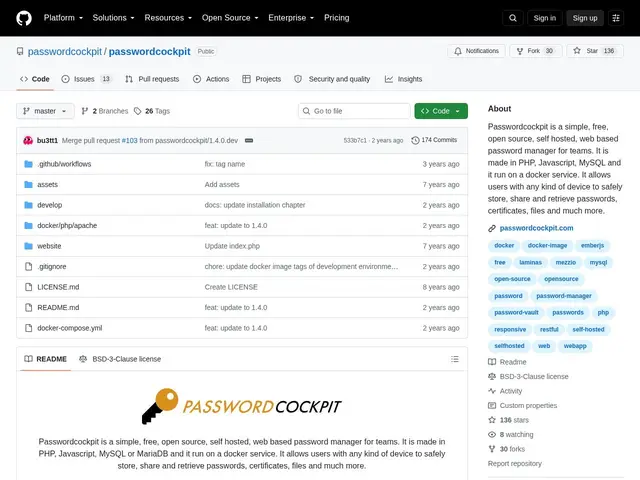Select the BSD-3-Clause license tab in README
The height and width of the screenshot is (480, 640).
(x=120, y=359)
